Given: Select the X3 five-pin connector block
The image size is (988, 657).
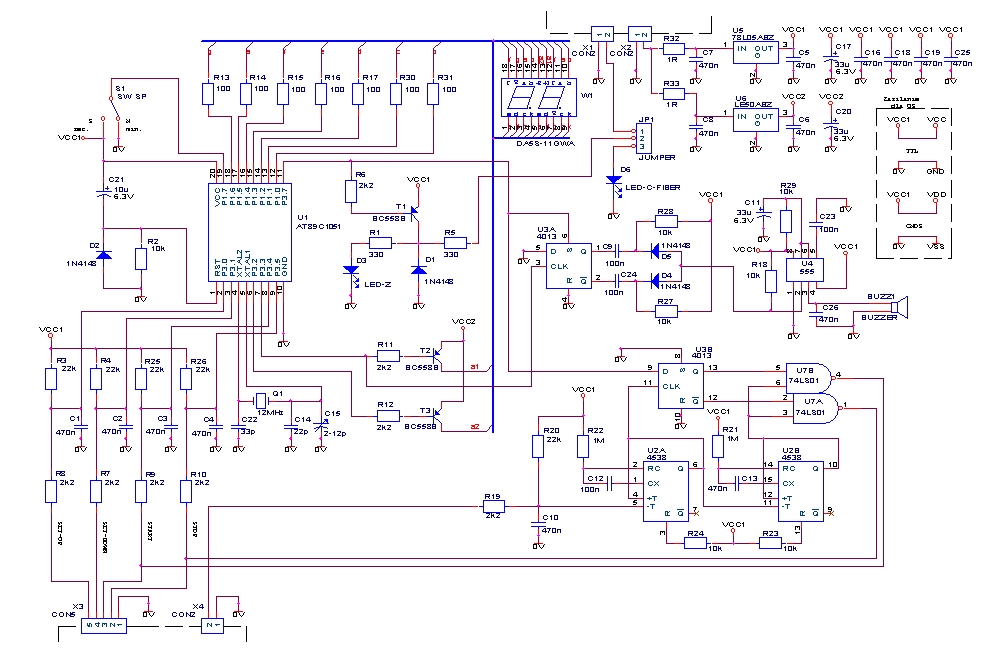Looking at the screenshot, I should (103, 626).
